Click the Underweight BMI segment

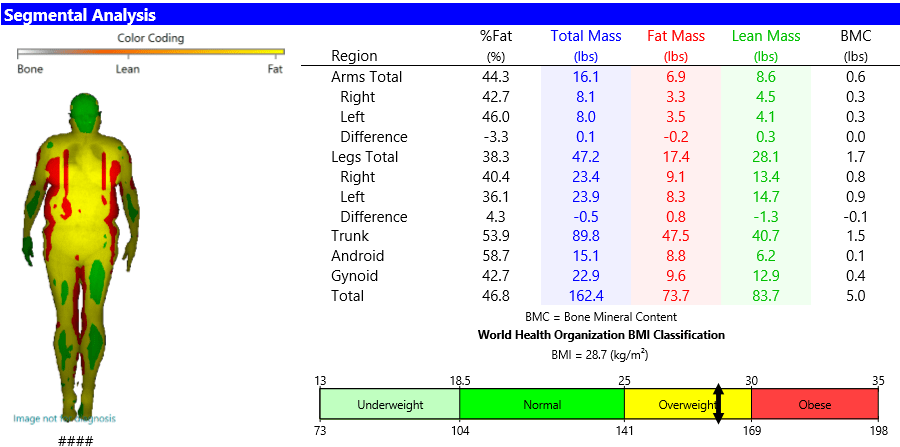pyautogui.click(x=389, y=405)
